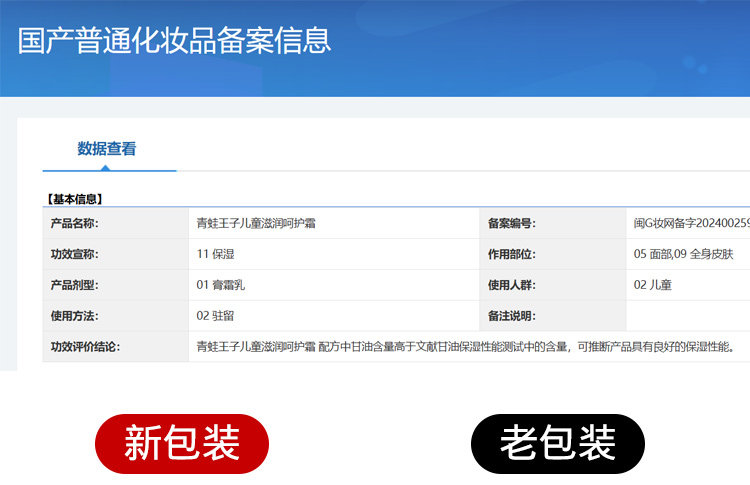Select the 使用方法 label cell
This screenshot has width=750, height=485.
[116, 316]
